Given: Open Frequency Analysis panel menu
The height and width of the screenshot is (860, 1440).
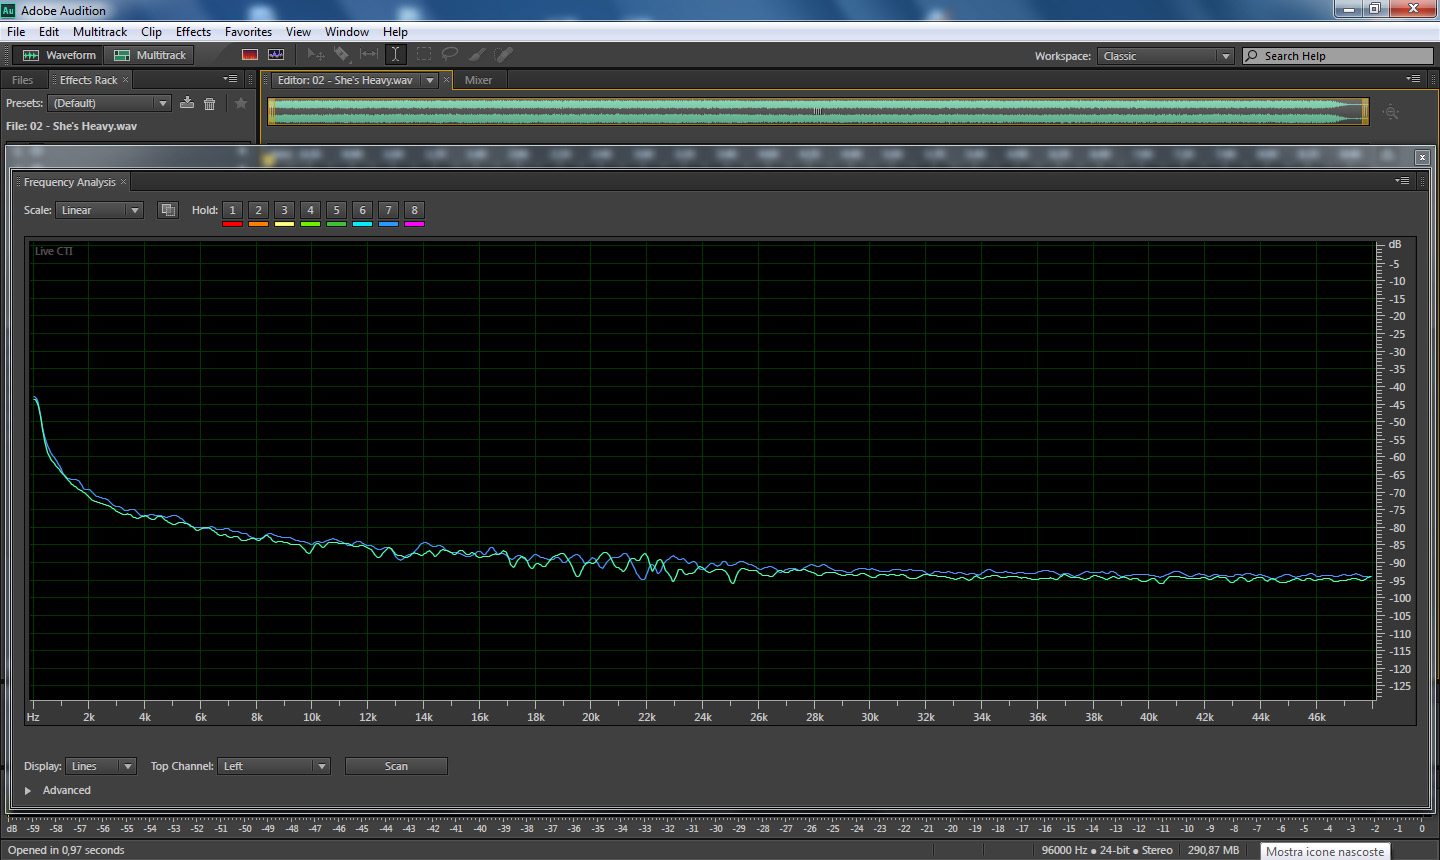Looking at the screenshot, I should point(1403,181).
